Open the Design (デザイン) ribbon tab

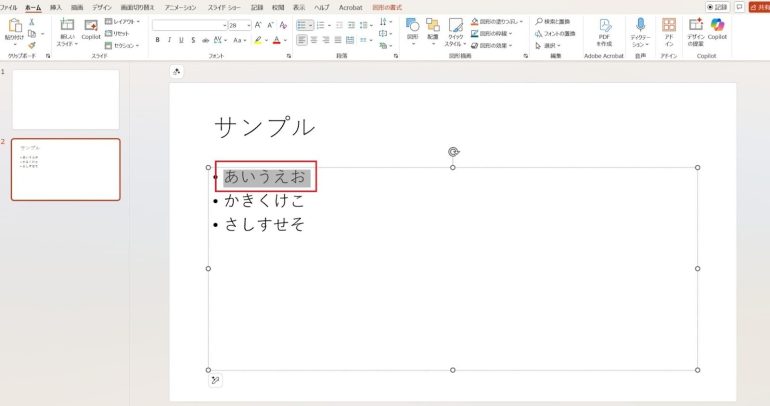click(101, 6)
